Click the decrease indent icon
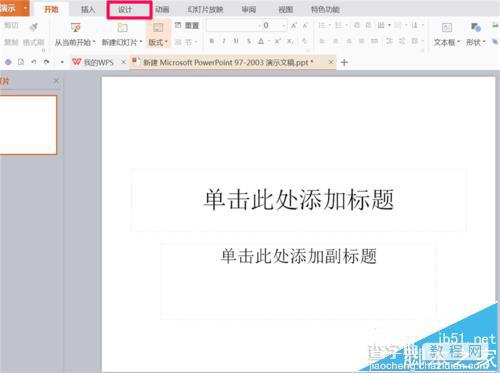Image resolution: width=500 pixels, height=373 pixels. pyautogui.click(x=357, y=25)
